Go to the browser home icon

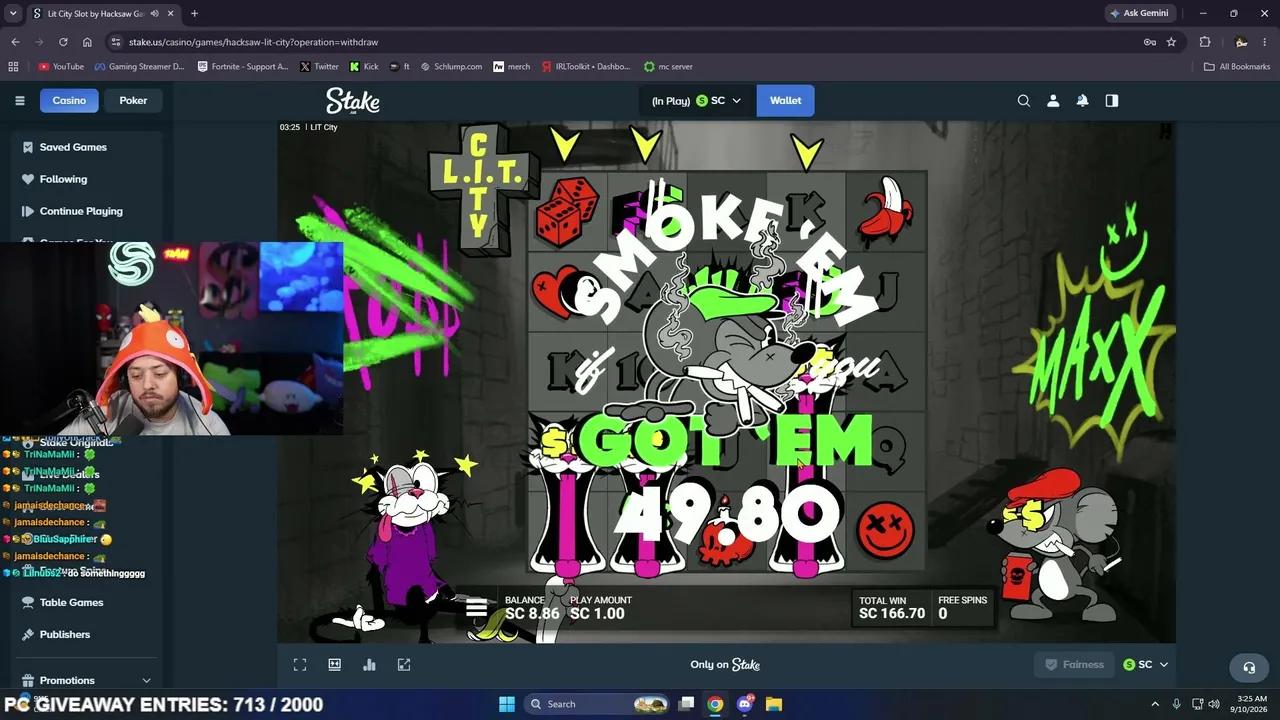(x=87, y=42)
